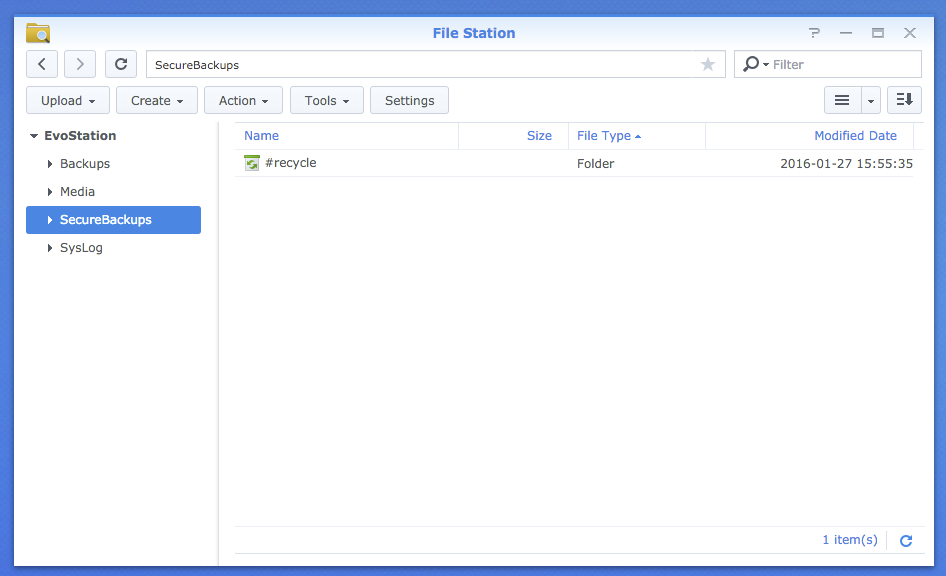Click the favorite star in the path bar

pyautogui.click(x=708, y=64)
